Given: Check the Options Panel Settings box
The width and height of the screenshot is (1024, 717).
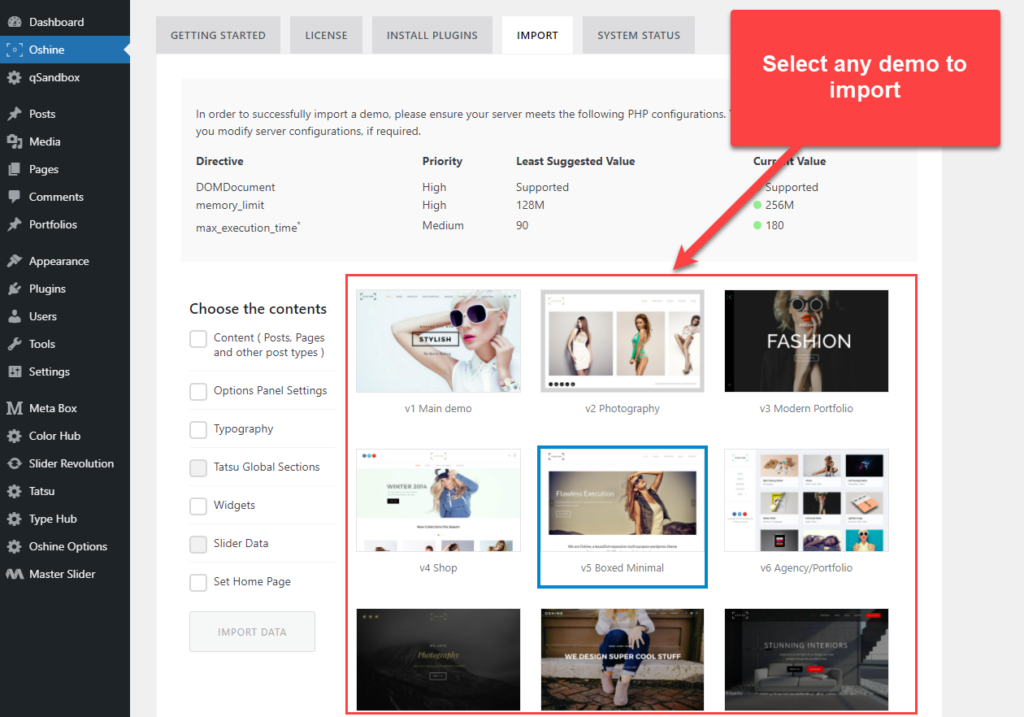Looking at the screenshot, I should tap(198, 391).
